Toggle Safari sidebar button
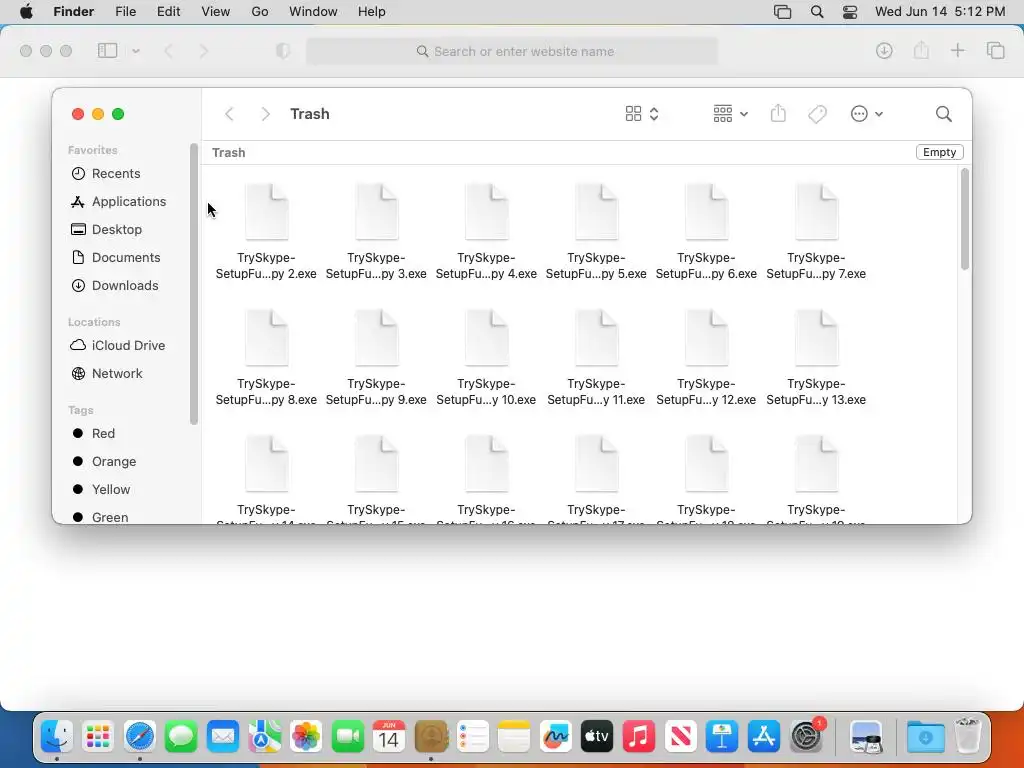 pyautogui.click(x=107, y=51)
